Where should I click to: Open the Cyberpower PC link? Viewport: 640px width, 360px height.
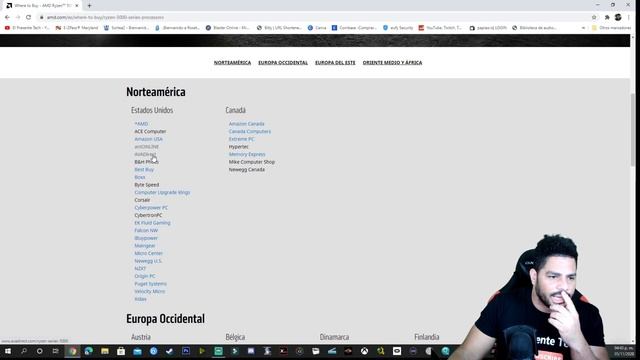click(151, 208)
